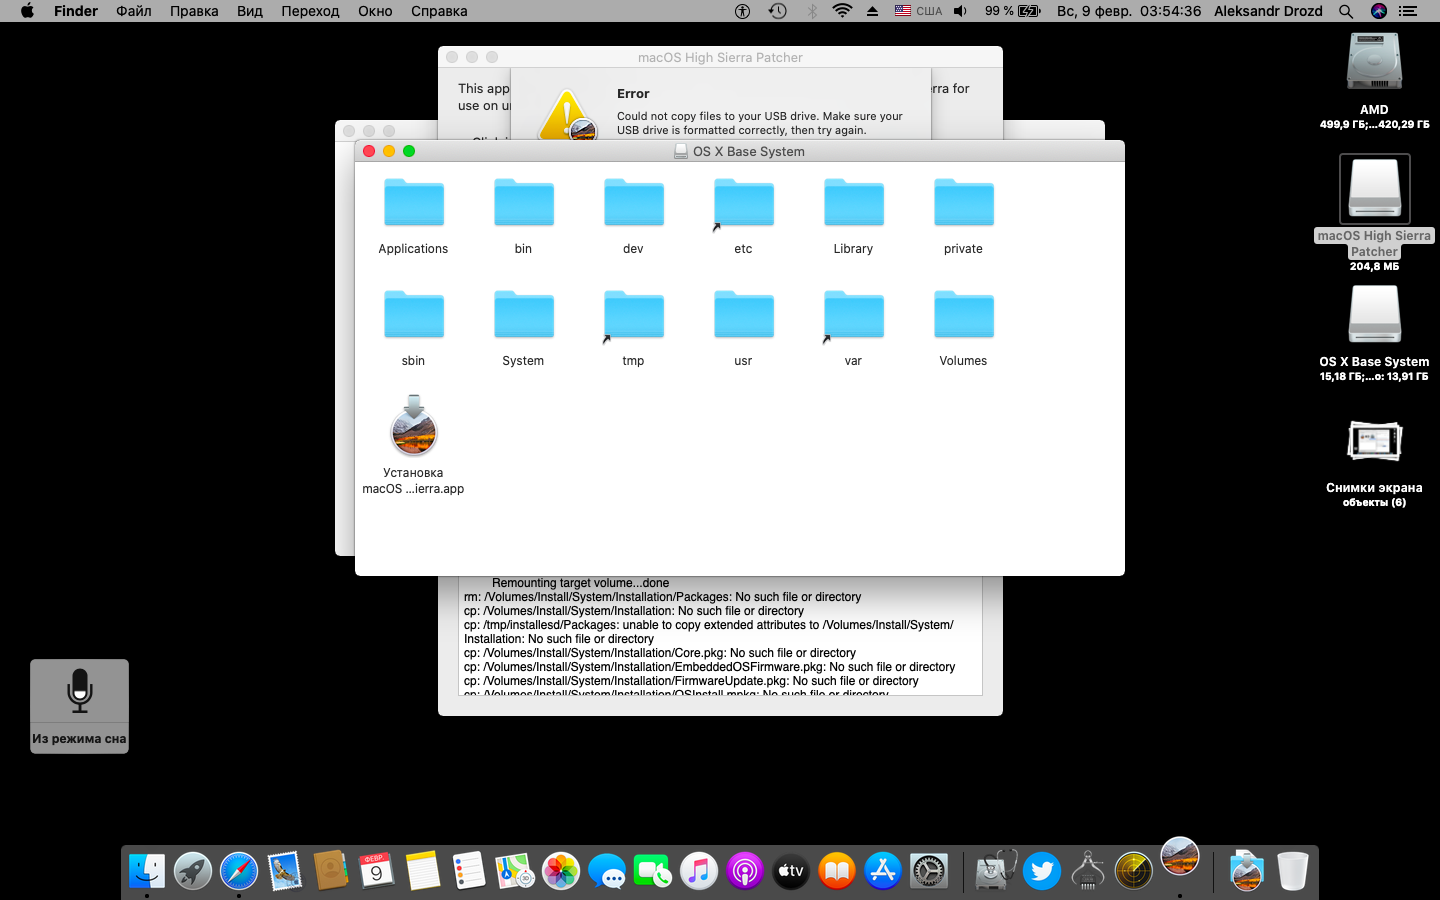Image resolution: width=1440 pixels, height=900 pixels.
Task: Open Messages from the Dock
Action: (x=607, y=871)
